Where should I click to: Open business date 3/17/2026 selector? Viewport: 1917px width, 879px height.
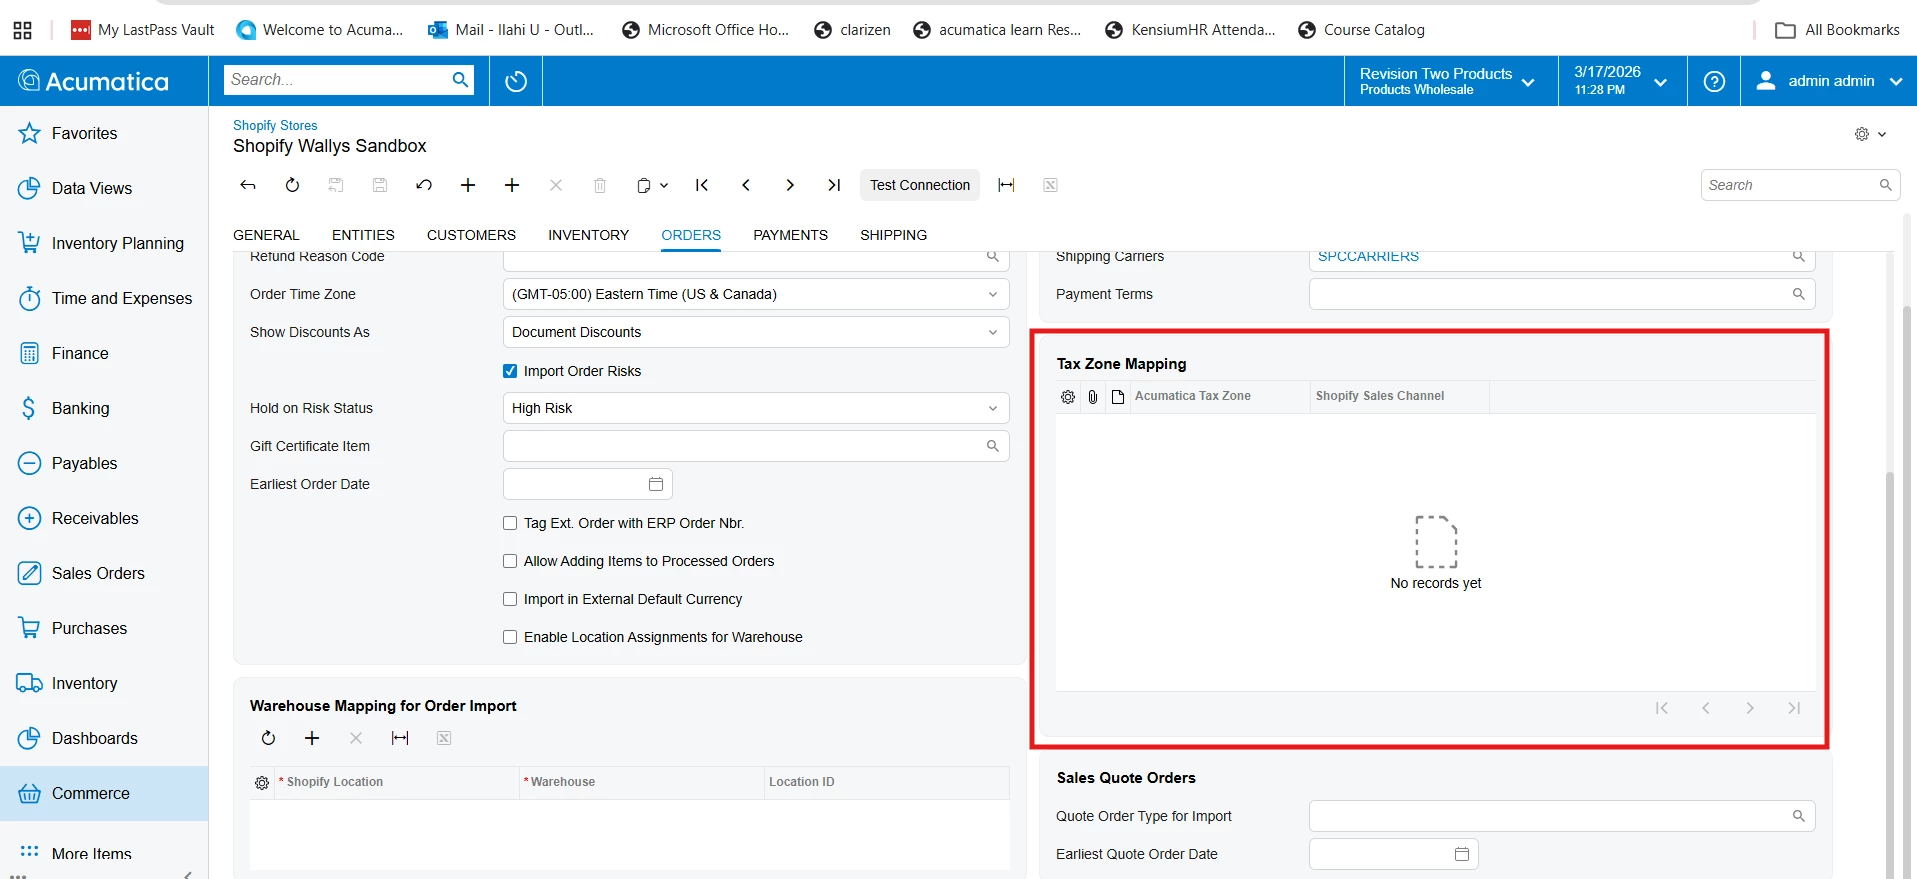[1622, 81]
